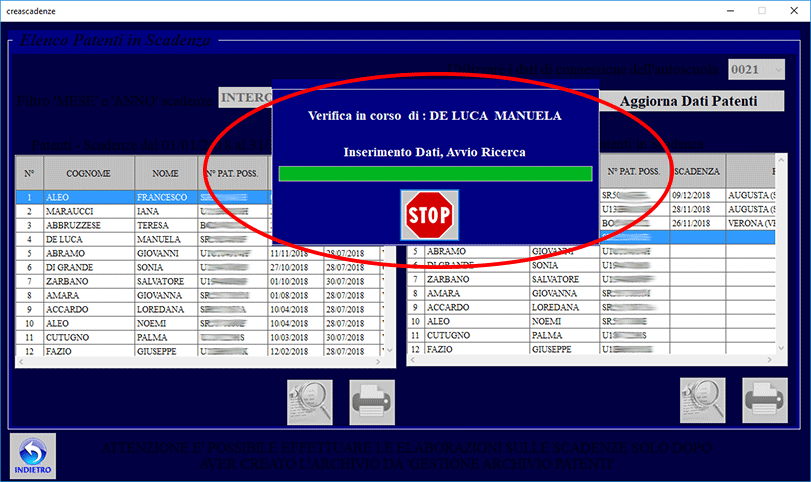Click the STOP sign button
The image size is (811, 482).
[x=429, y=215]
